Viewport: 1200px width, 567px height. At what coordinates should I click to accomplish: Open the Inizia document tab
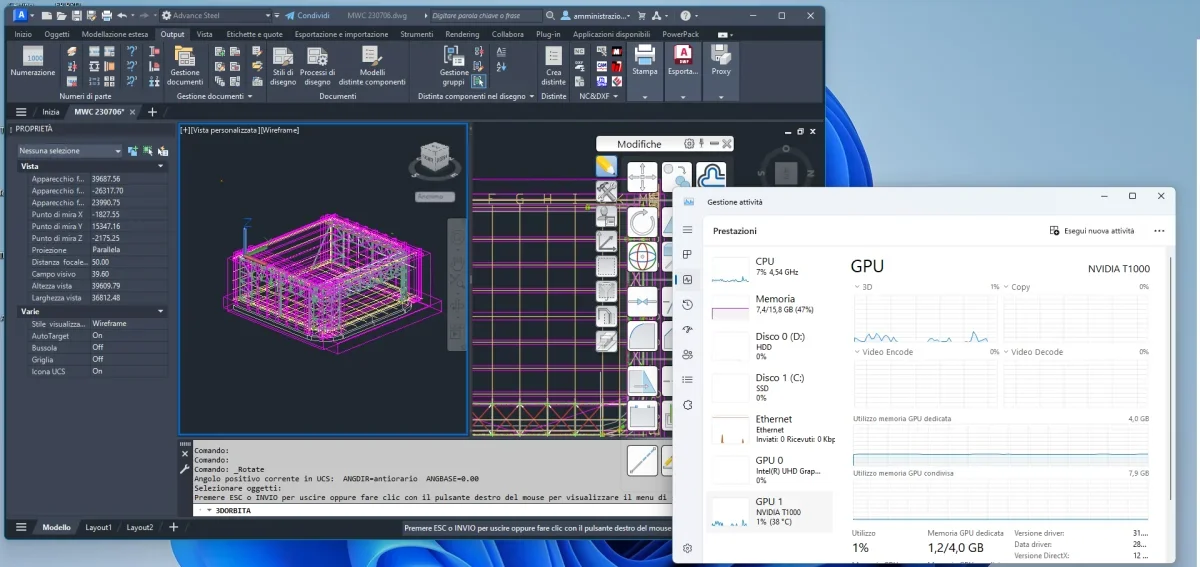(x=51, y=112)
